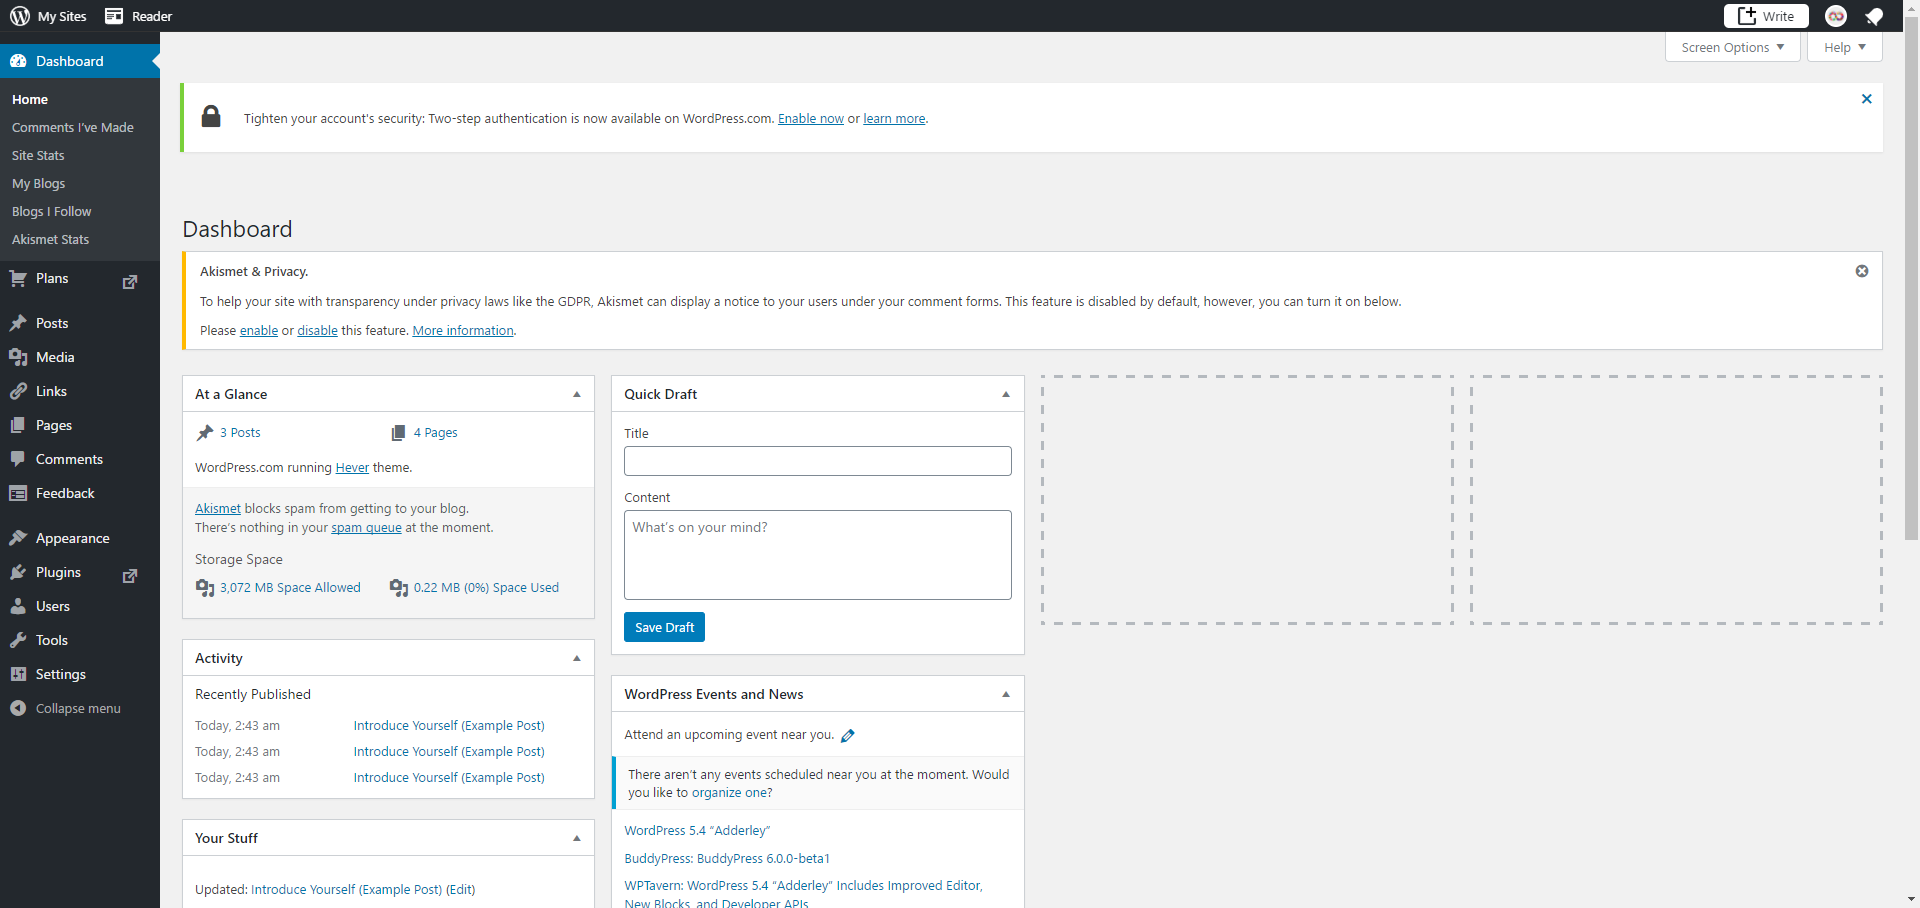Click the organize one events link

[x=729, y=792]
